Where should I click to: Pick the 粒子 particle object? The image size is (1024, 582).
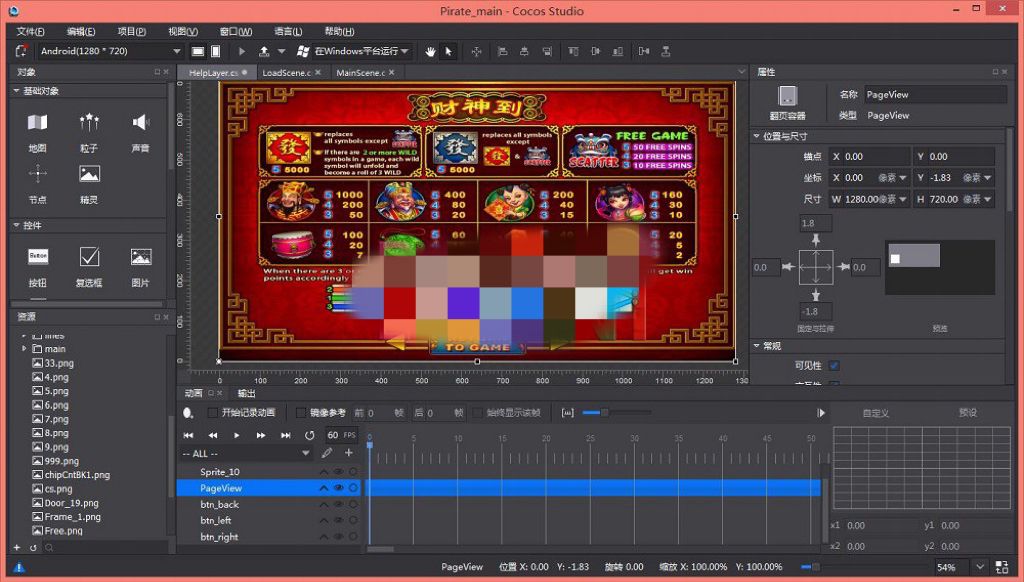(89, 131)
